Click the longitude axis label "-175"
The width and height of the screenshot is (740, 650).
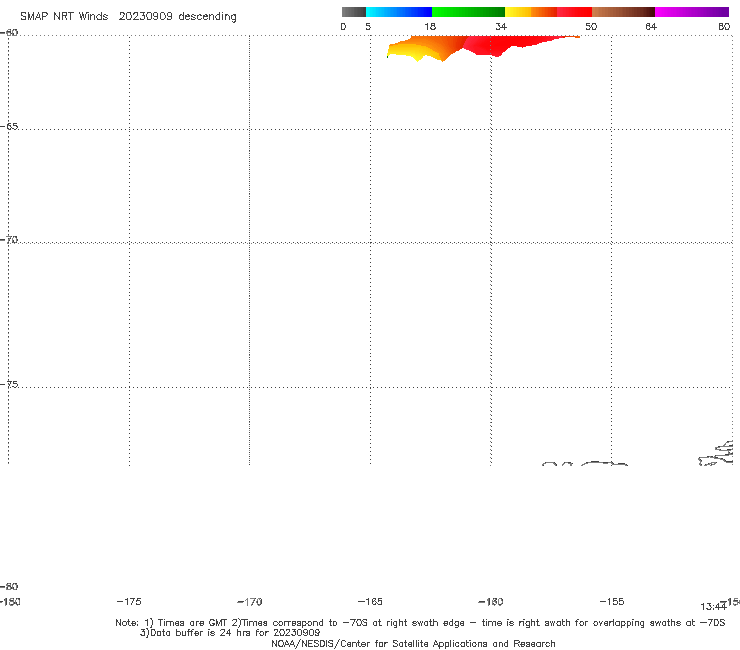tap(129, 601)
